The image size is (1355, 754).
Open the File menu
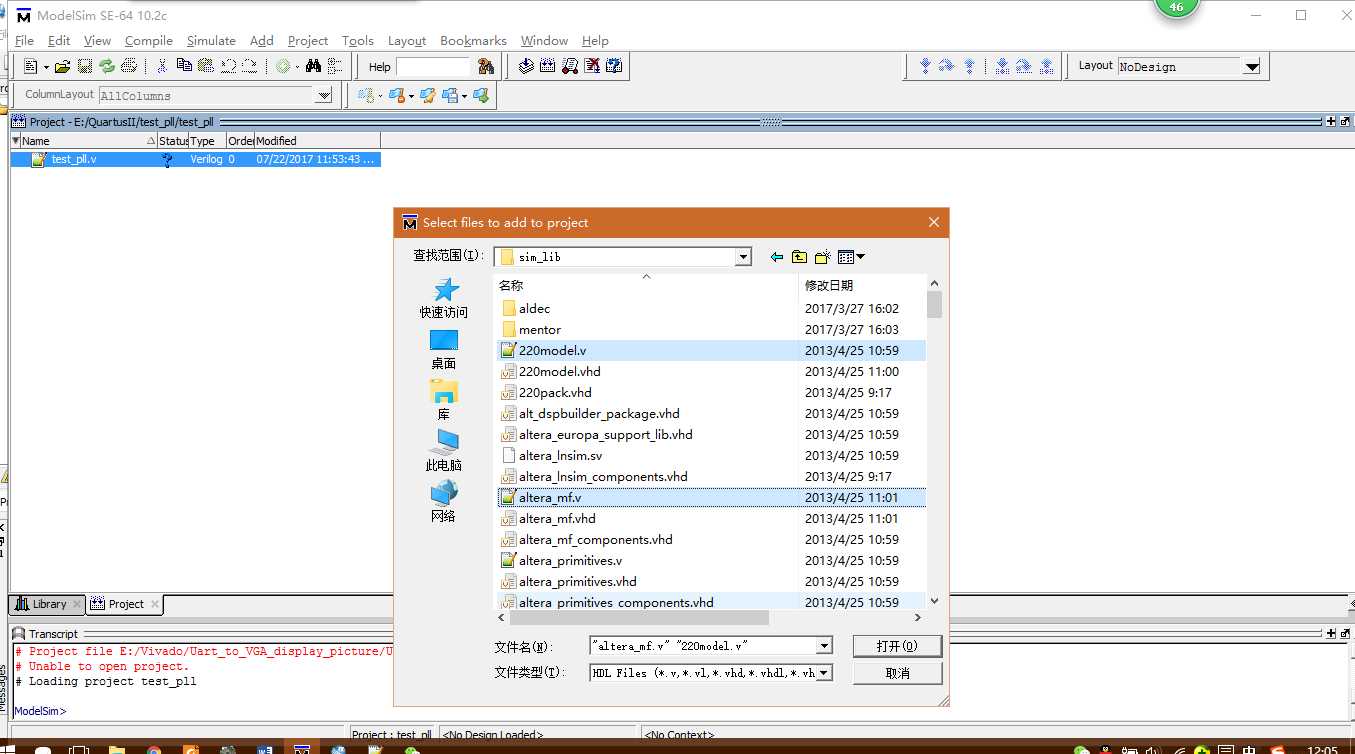(24, 41)
